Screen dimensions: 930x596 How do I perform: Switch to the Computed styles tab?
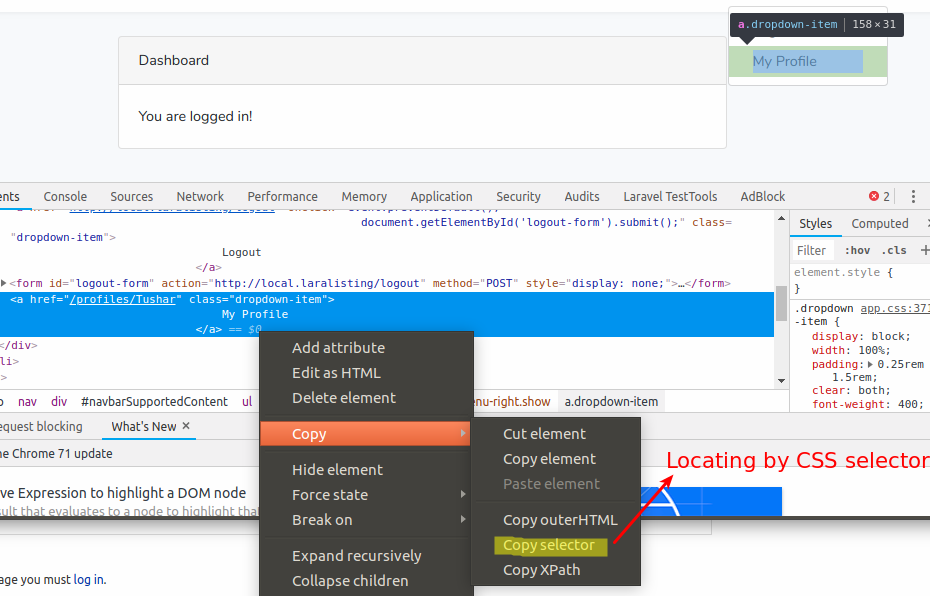pos(880,223)
